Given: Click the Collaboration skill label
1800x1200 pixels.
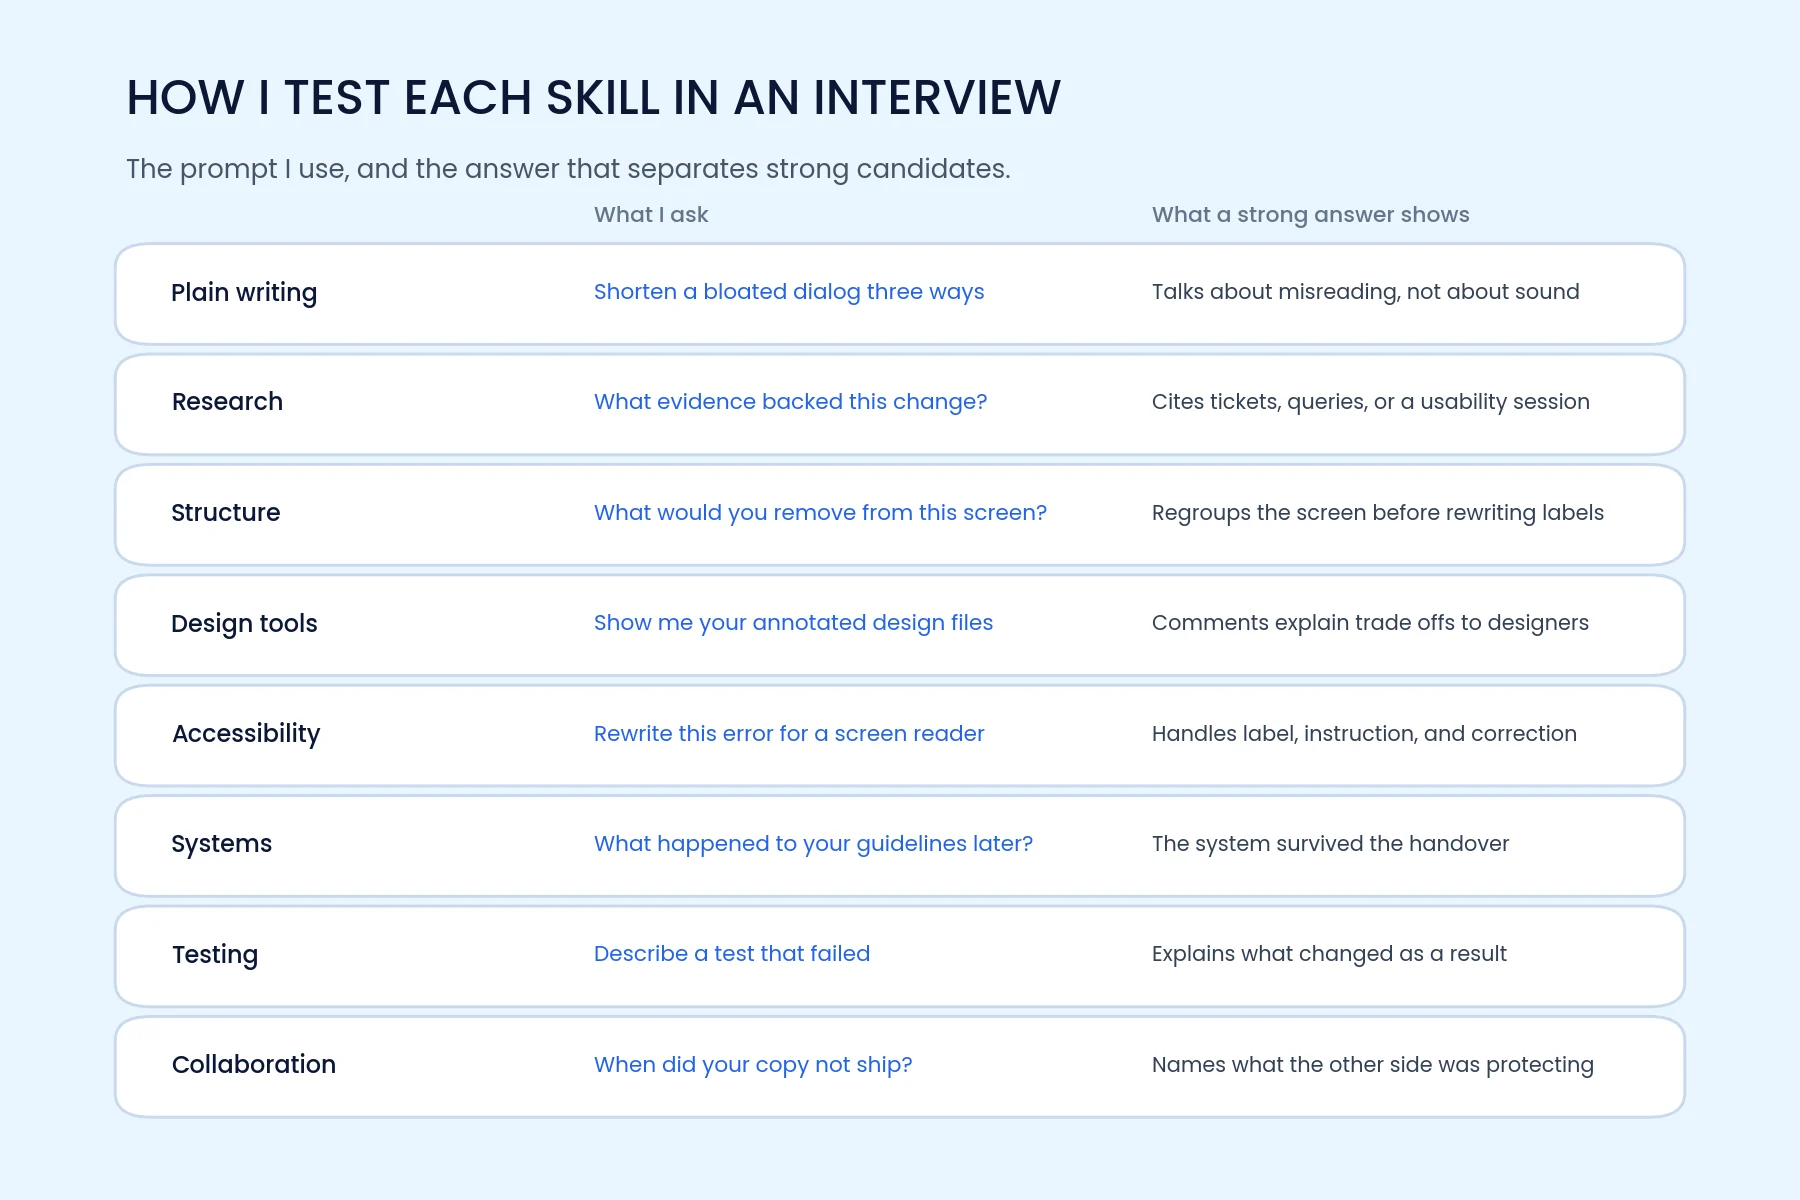Looking at the screenshot, I should point(254,1065).
